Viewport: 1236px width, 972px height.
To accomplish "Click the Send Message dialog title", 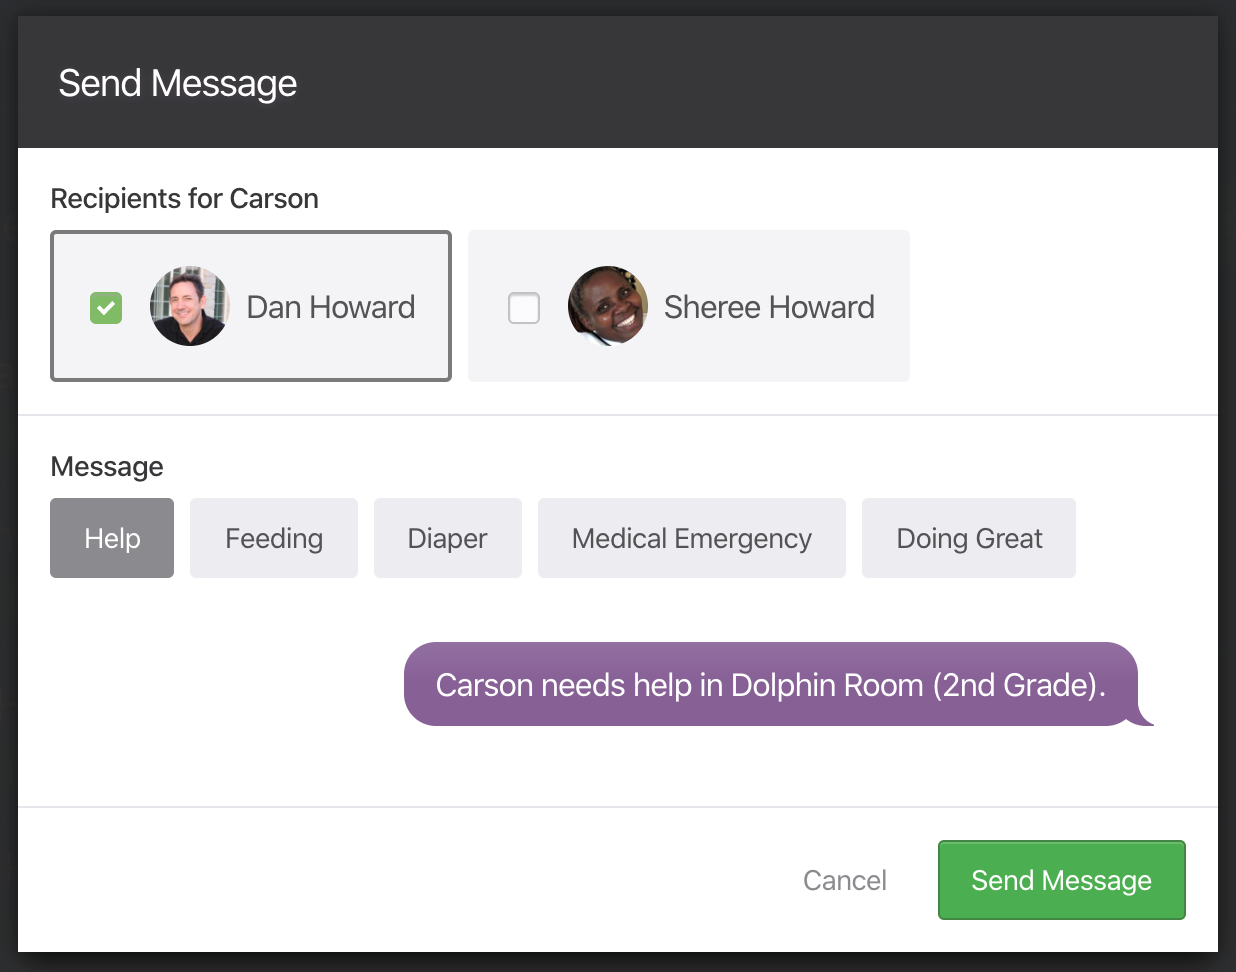I will pos(178,83).
